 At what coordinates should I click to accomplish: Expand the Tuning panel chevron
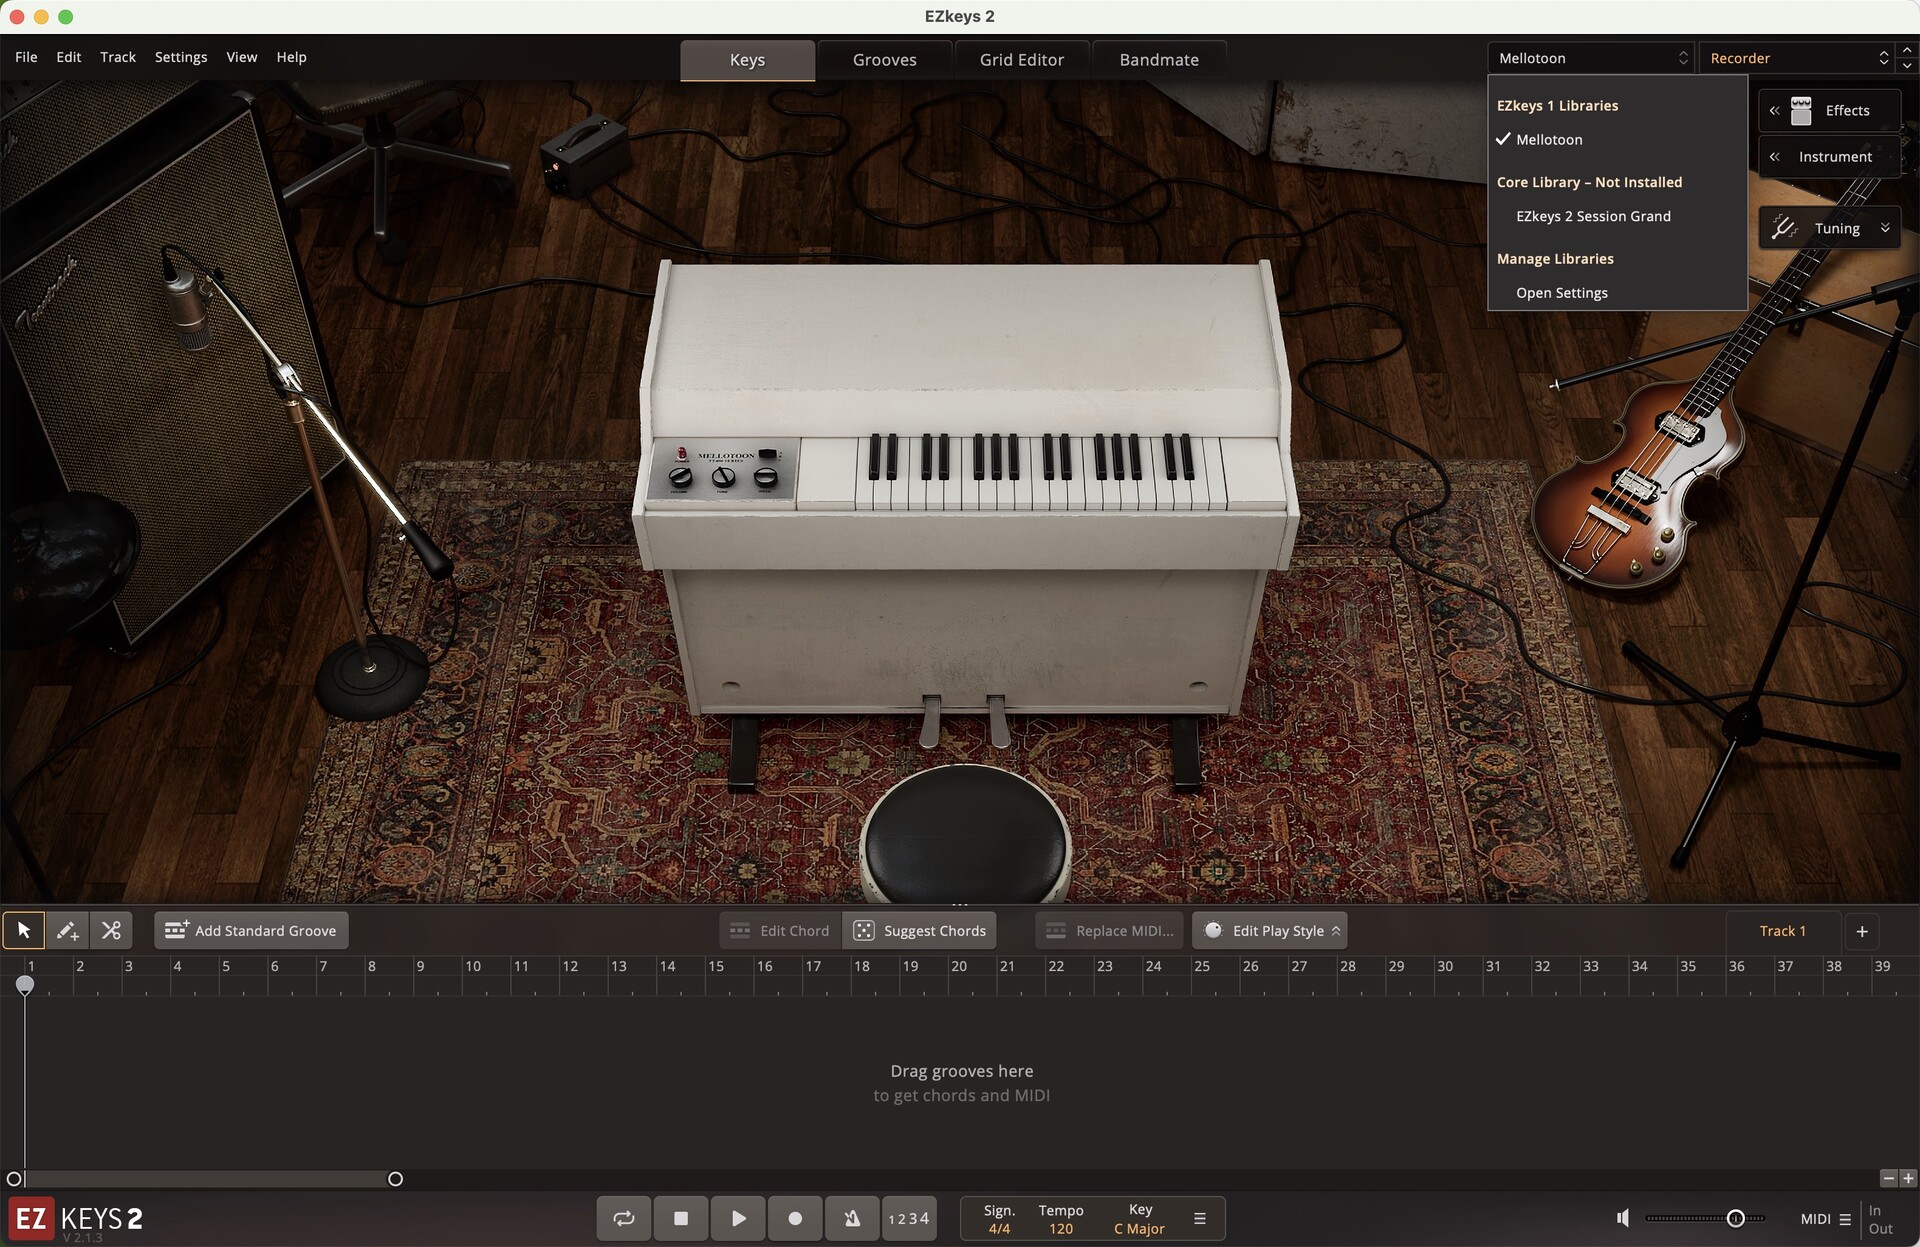(x=1885, y=228)
